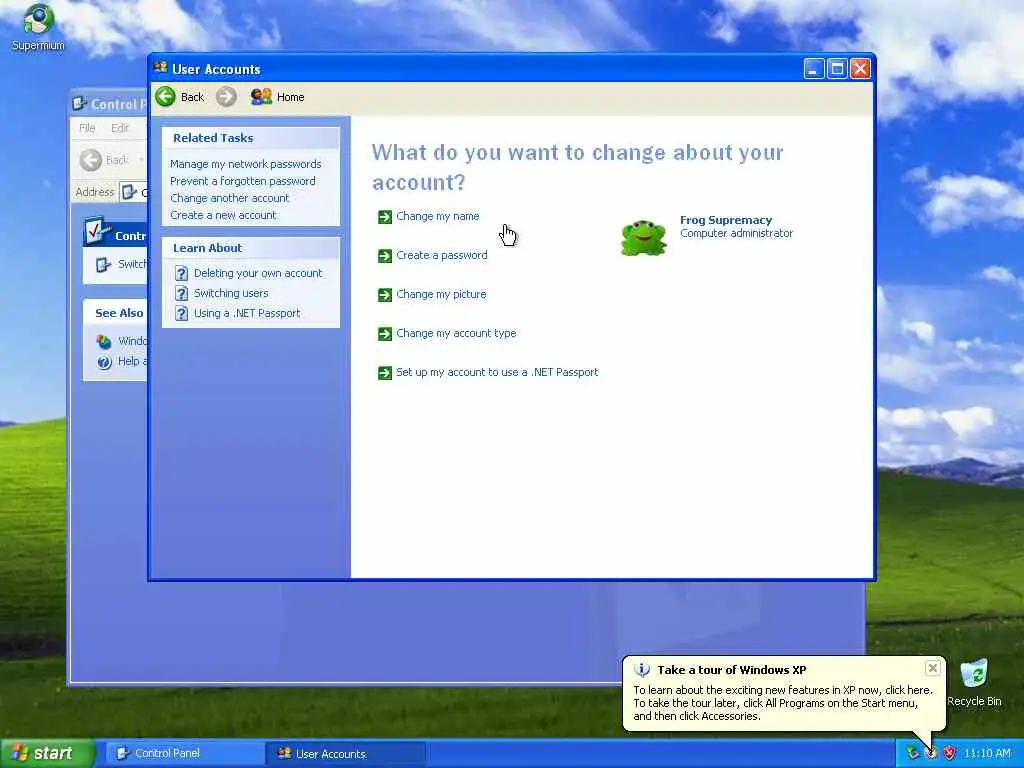This screenshot has height=768, width=1024.
Task: Close the Windows XP tour balloon
Action: pyautogui.click(x=933, y=667)
